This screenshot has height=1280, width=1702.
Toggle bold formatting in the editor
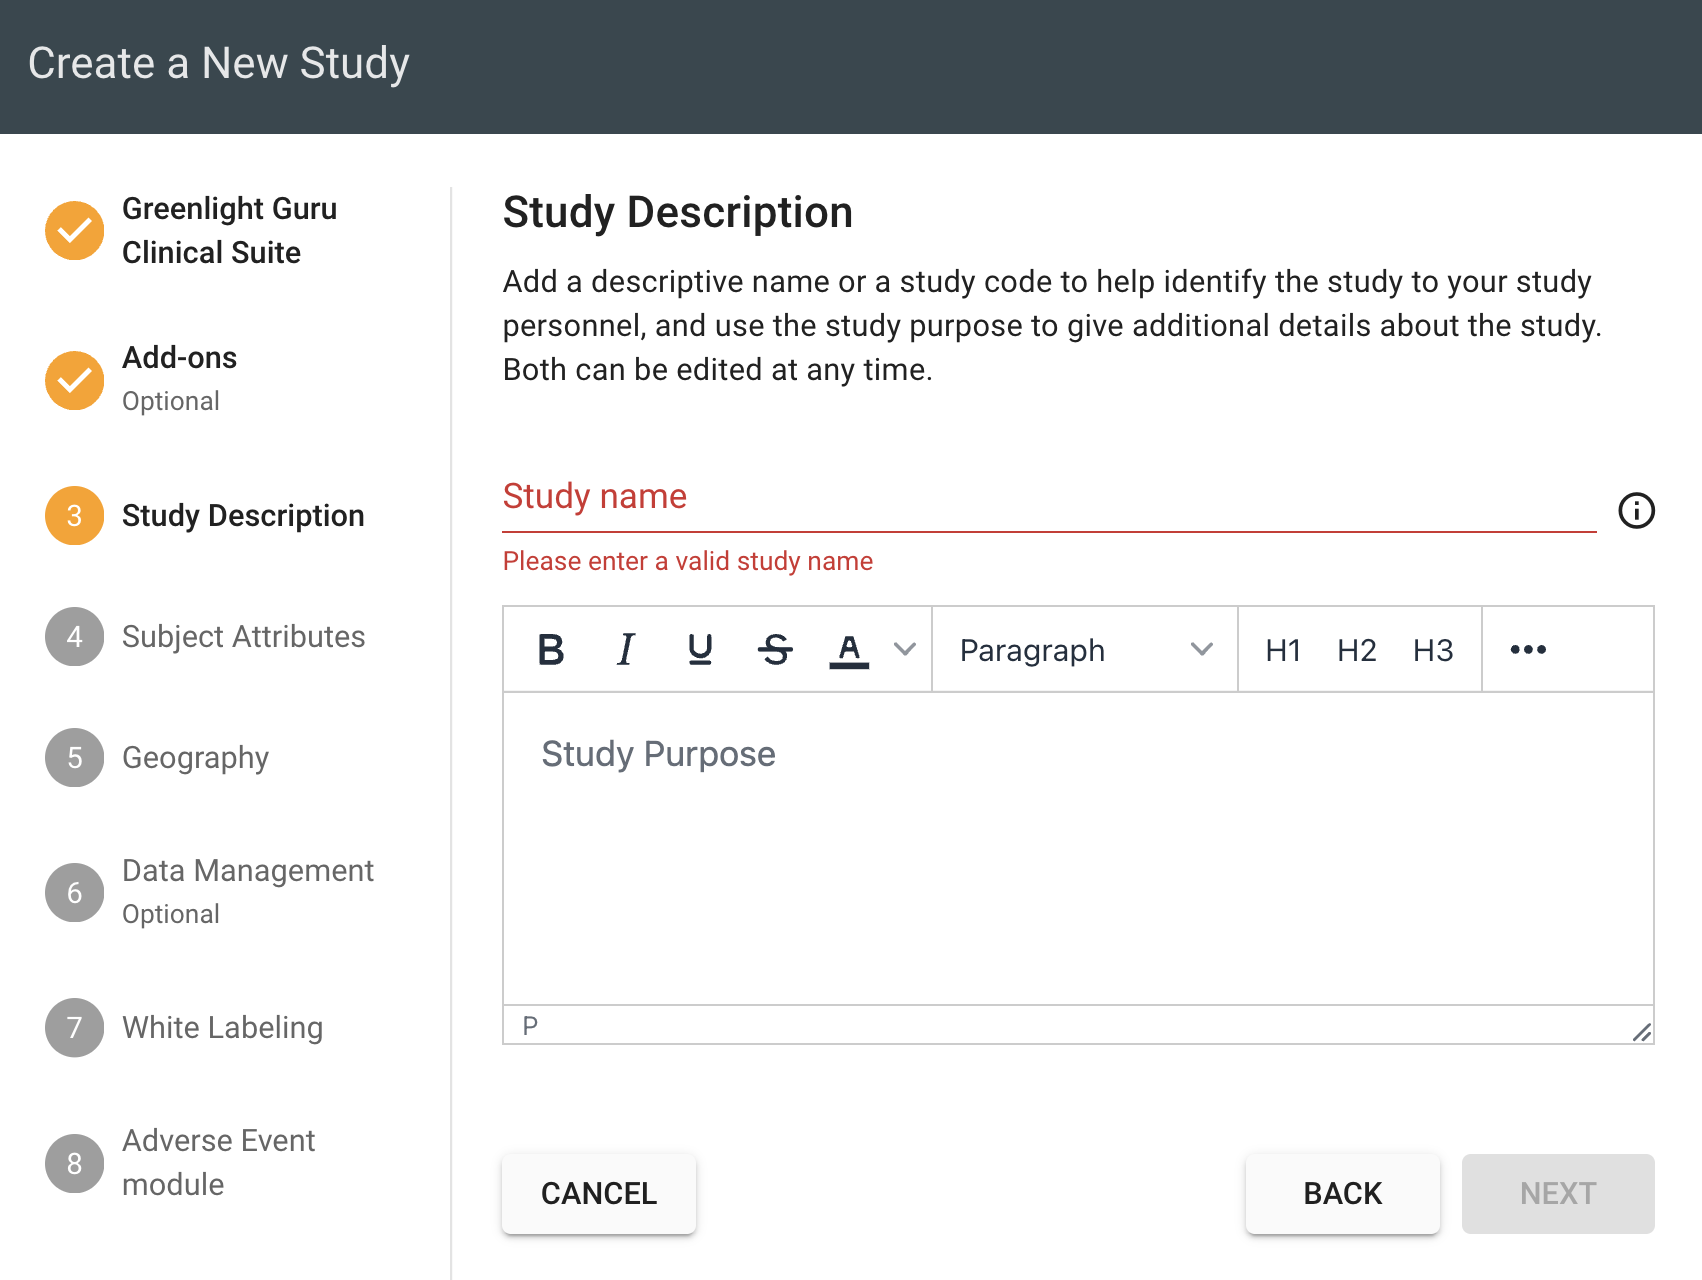pos(551,650)
